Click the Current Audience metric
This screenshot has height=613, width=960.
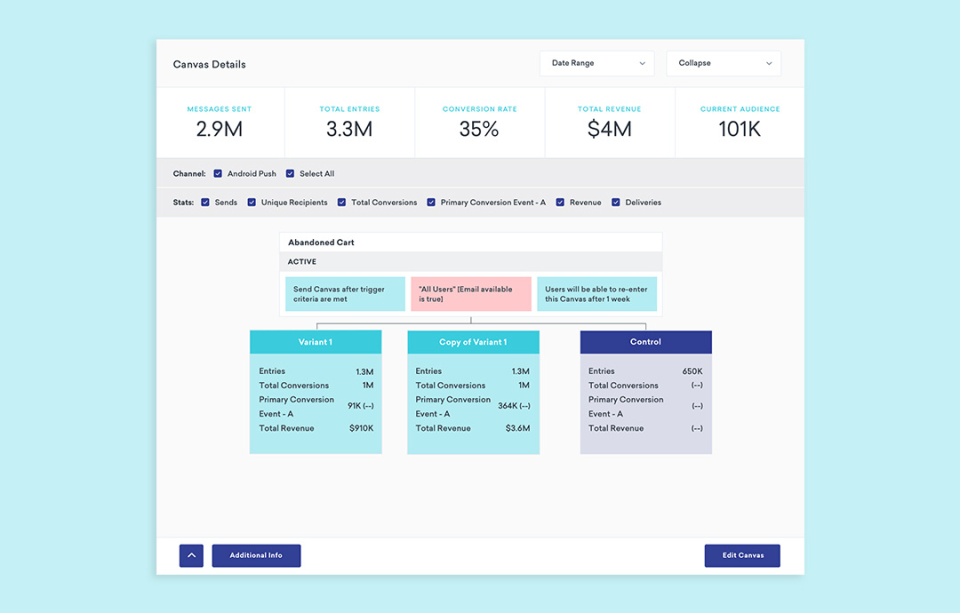click(739, 118)
